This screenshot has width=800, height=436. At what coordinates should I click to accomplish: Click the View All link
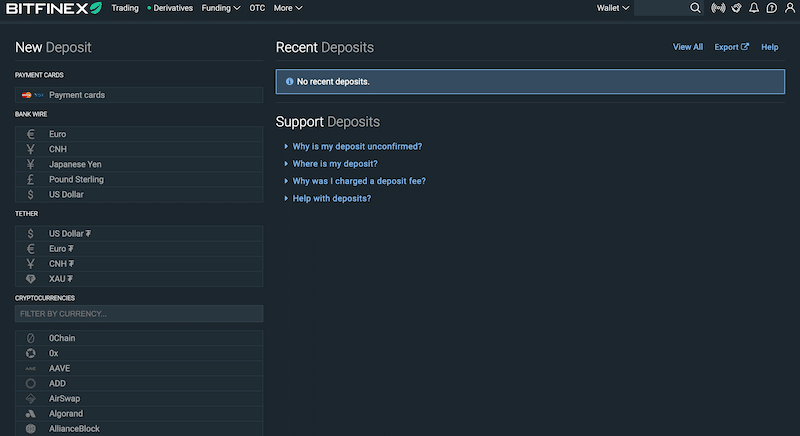[x=688, y=47]
